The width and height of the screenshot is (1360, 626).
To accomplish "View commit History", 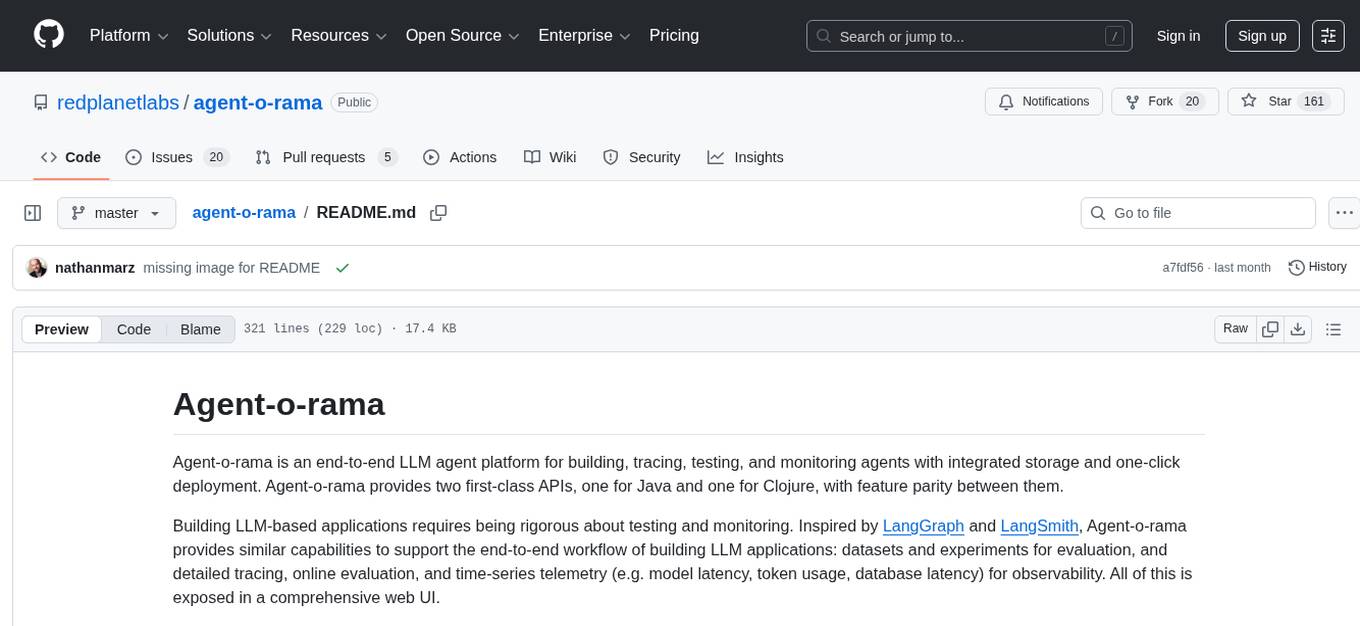I will [1317, 267].
